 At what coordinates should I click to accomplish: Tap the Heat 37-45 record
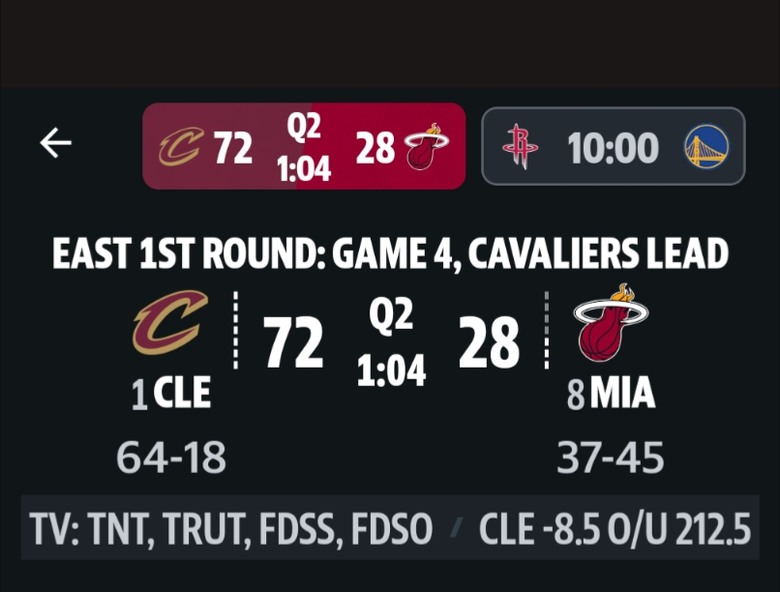pyautogui.click(x=610, y=457)
